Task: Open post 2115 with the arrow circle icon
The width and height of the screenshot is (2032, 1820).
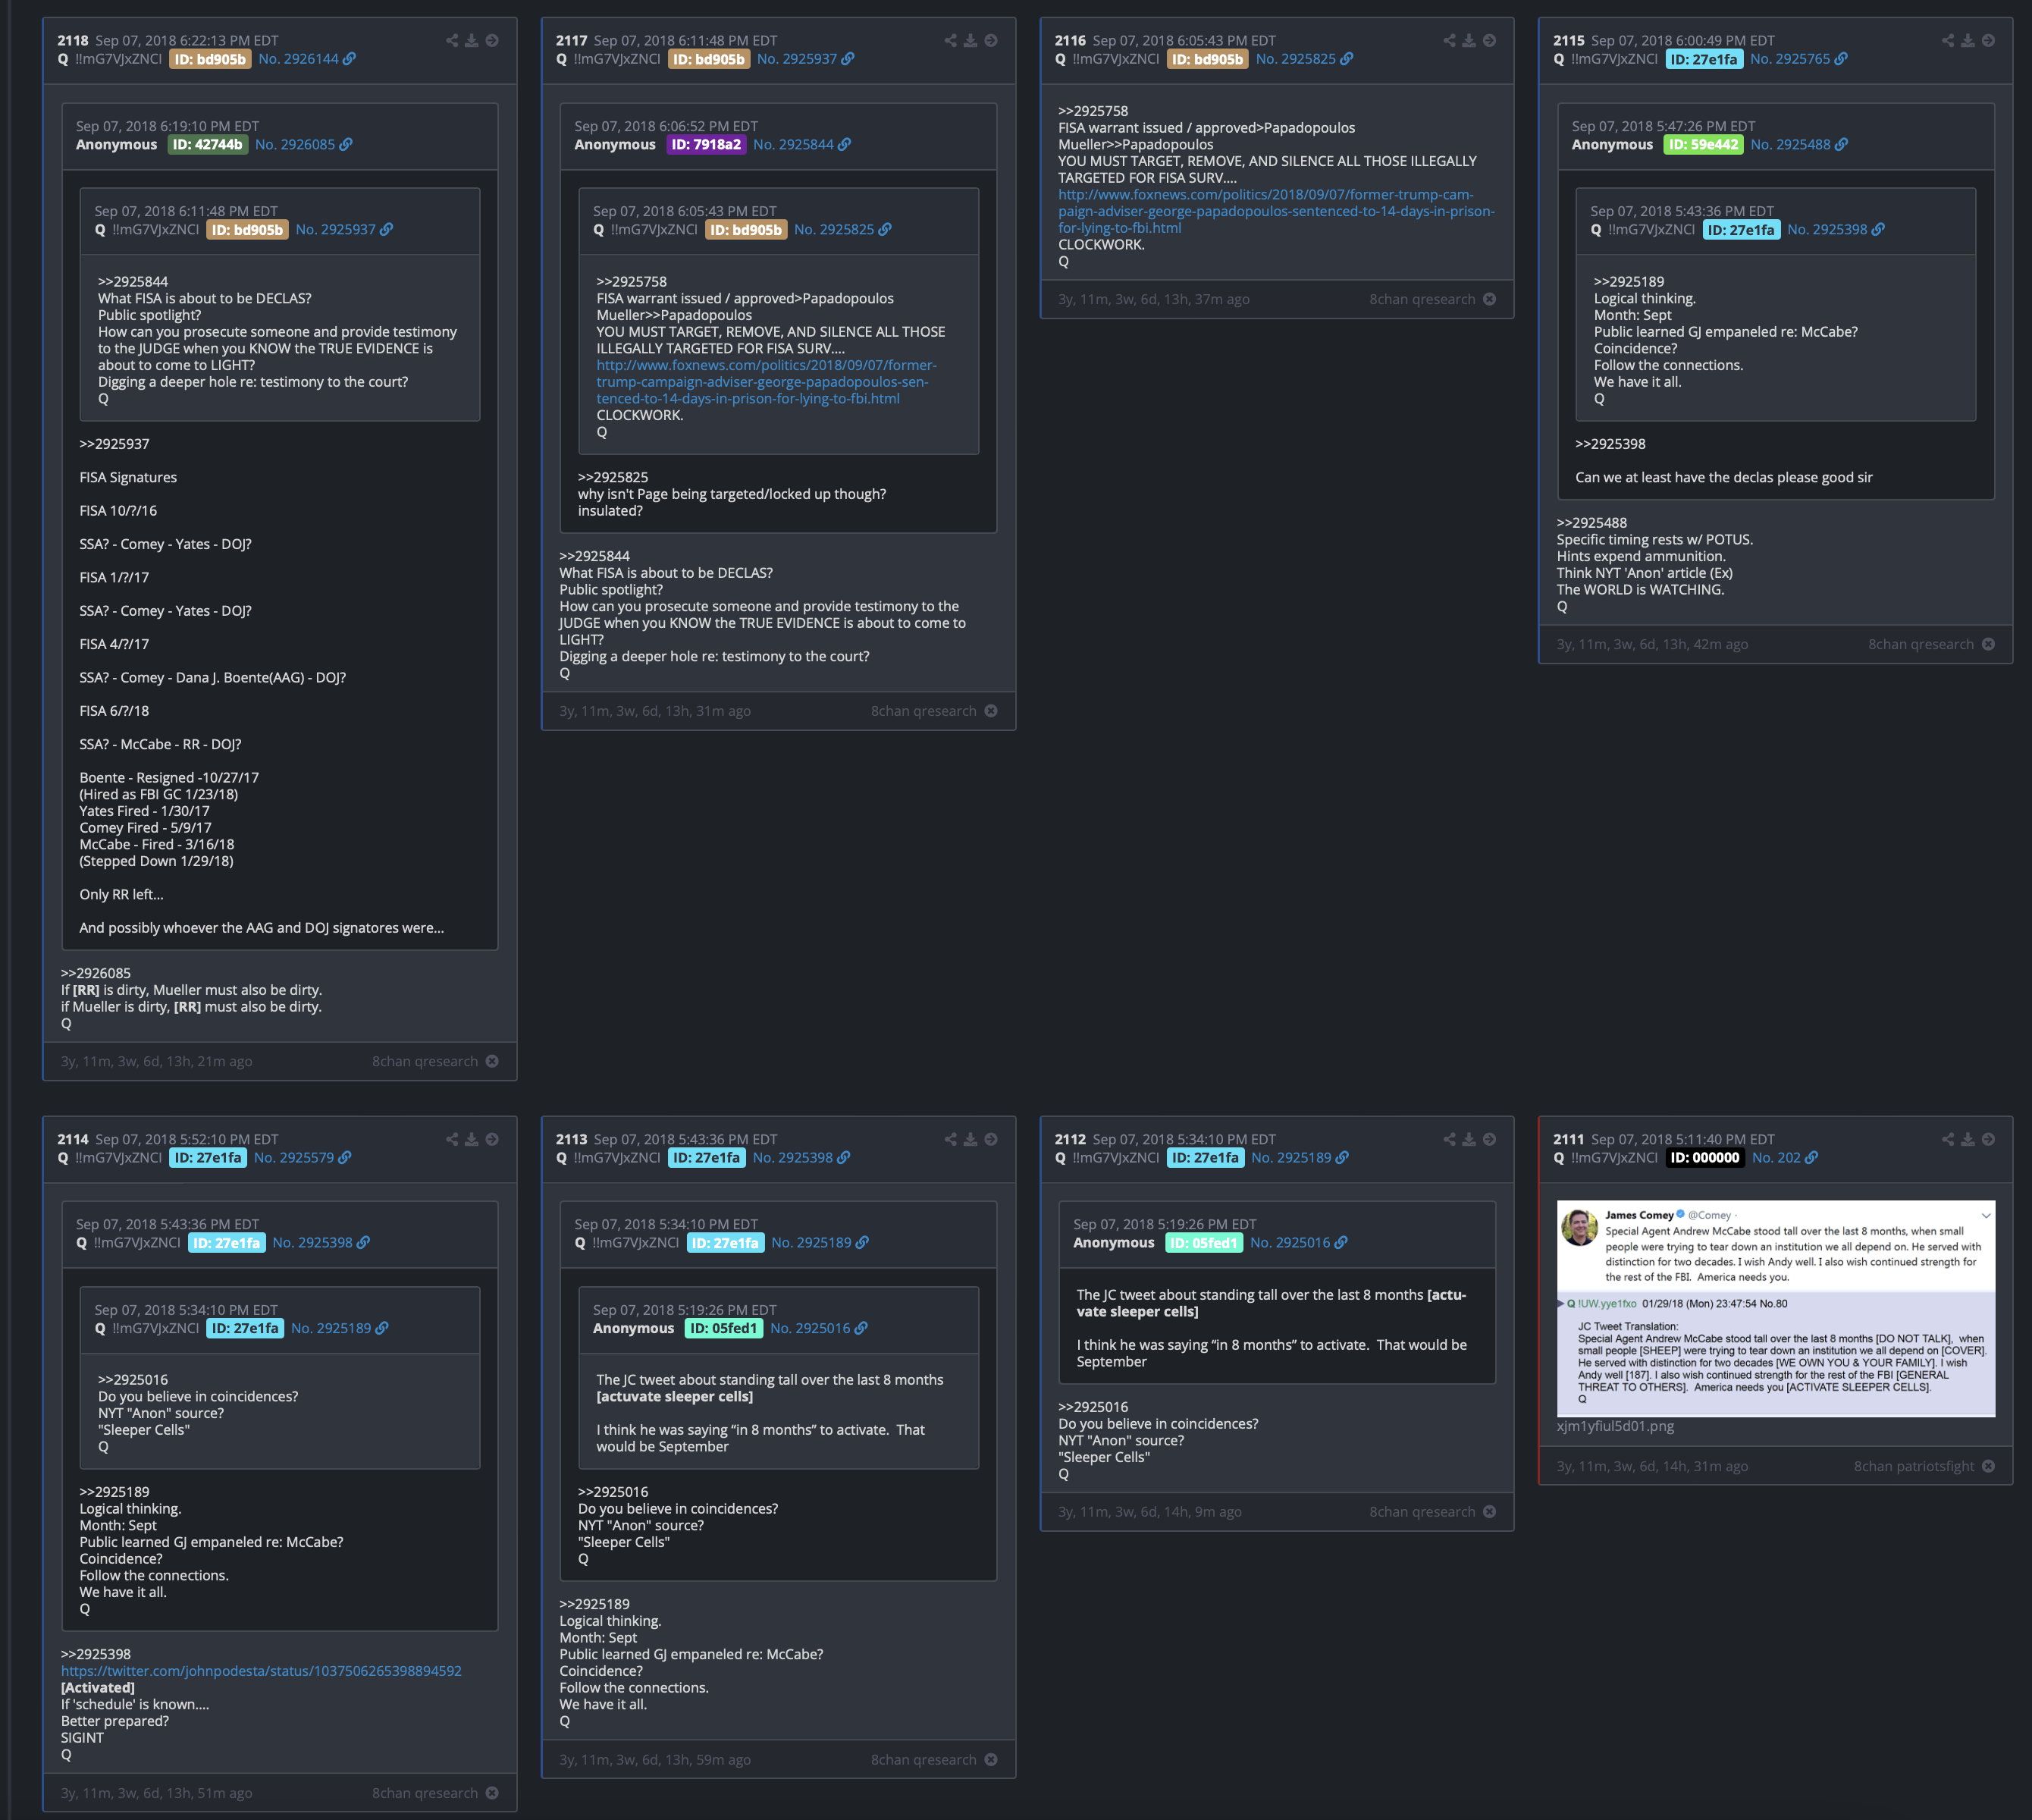Action: click(x=1988, y=40)
